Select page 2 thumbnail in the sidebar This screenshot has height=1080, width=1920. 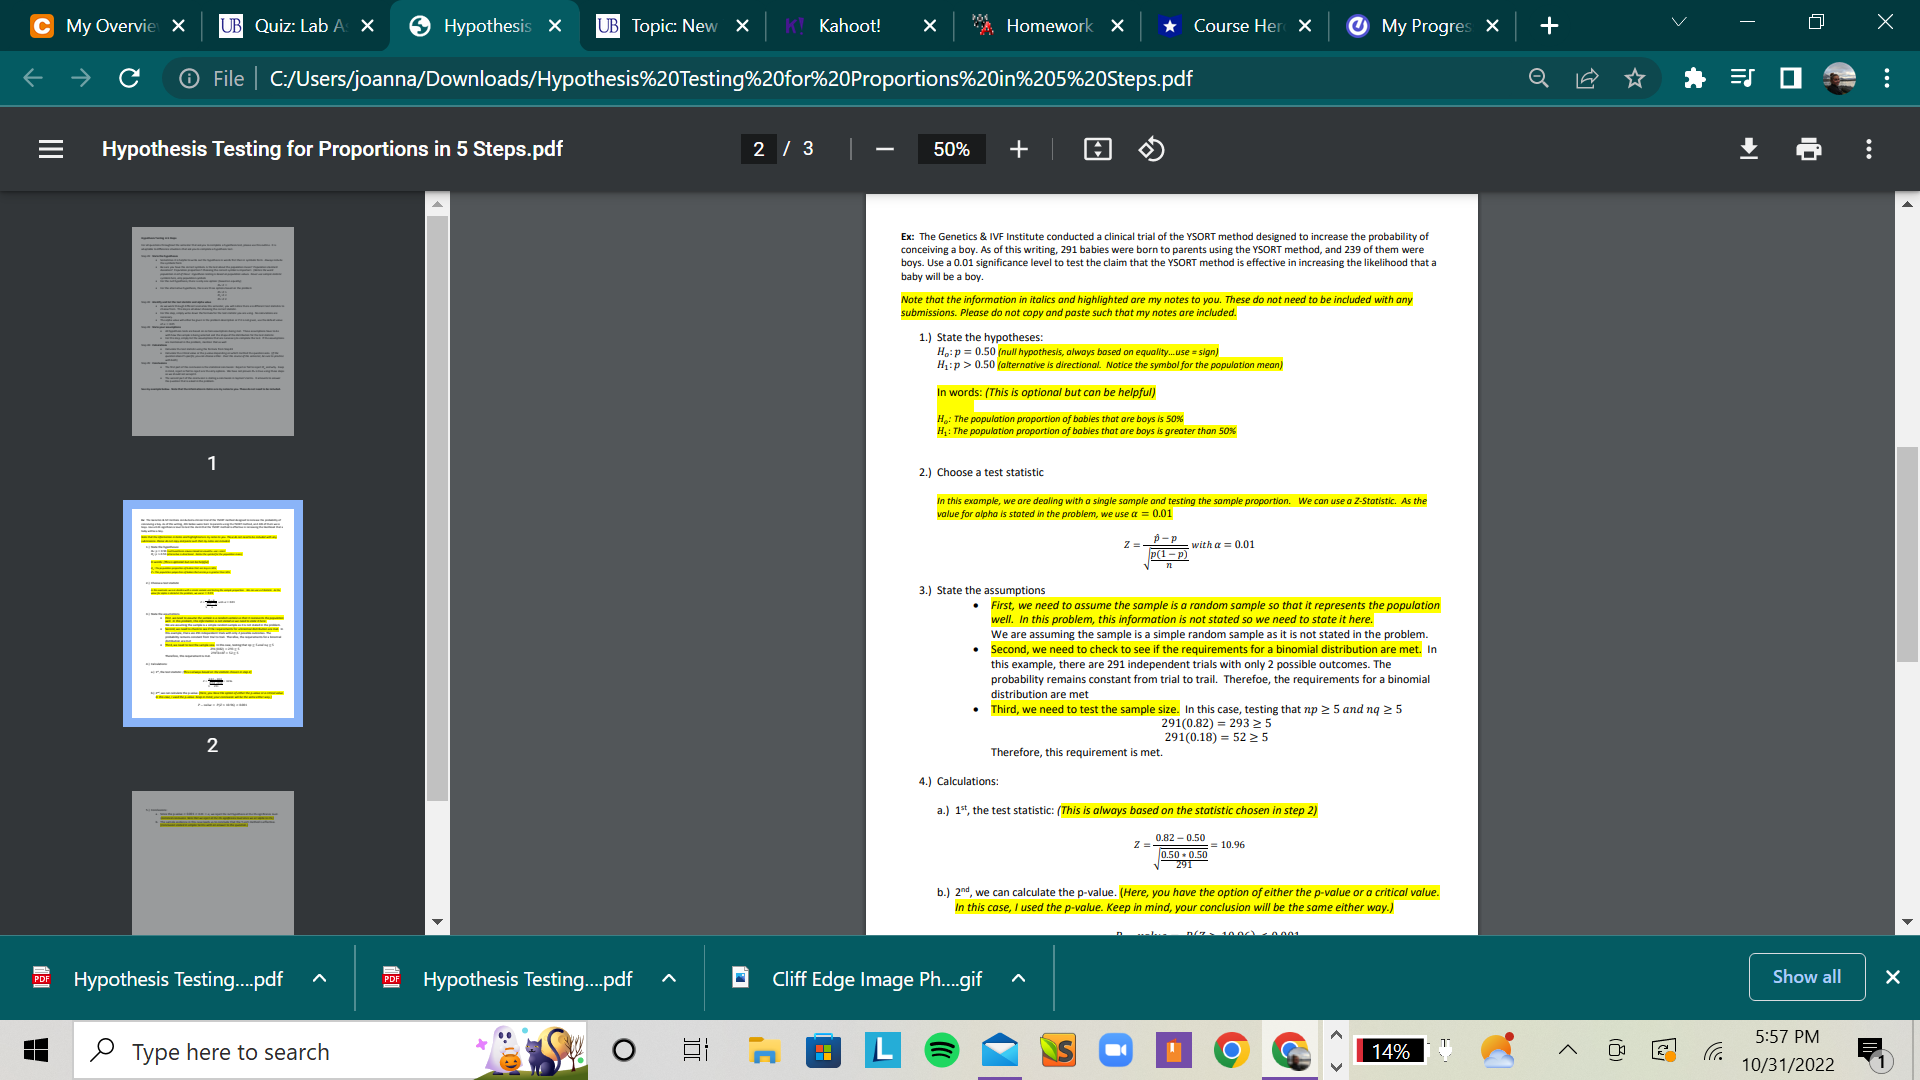[x=213, y=613]
